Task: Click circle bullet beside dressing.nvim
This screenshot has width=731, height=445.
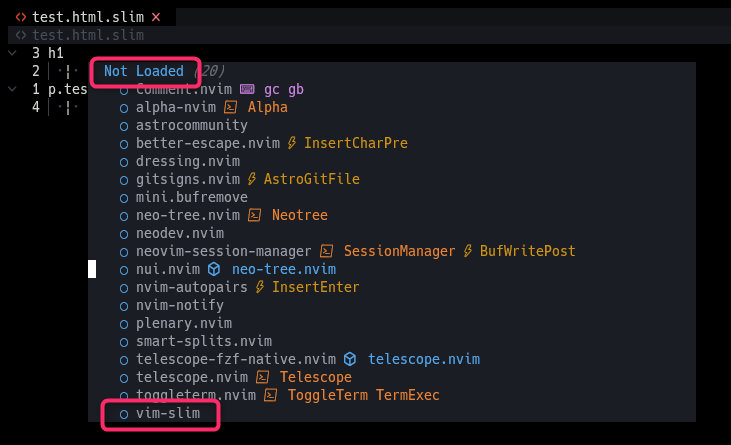Action: [x=124, y=162]
